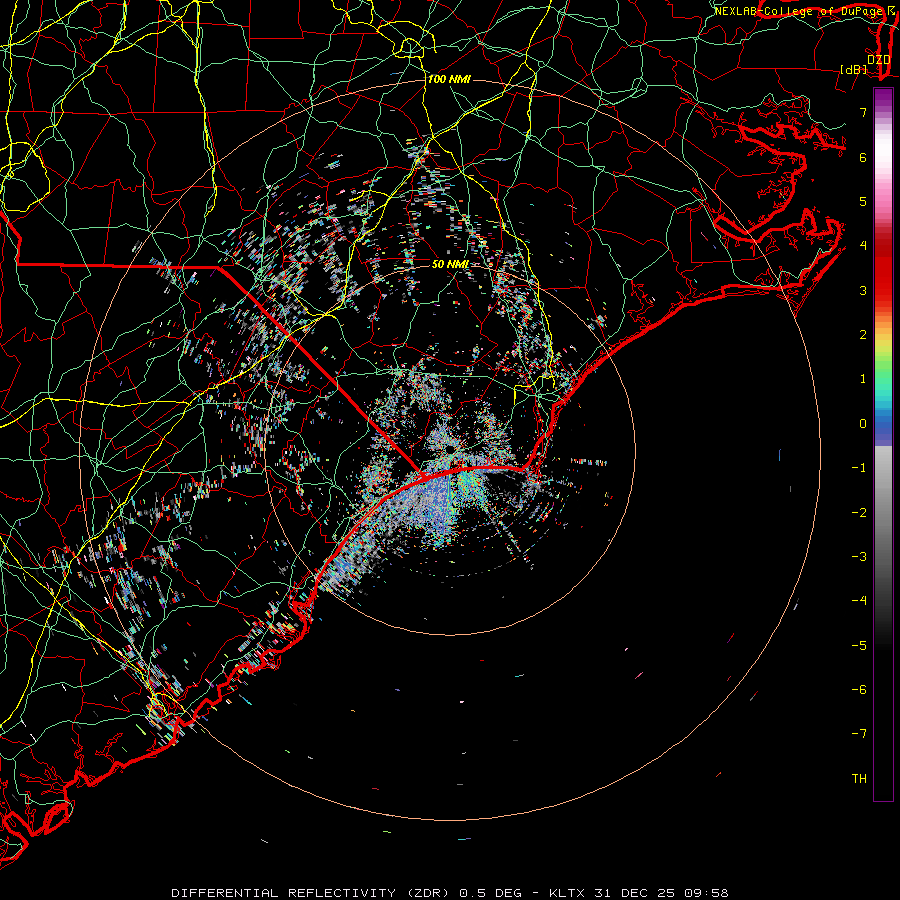Click the legend value "-3"

click(x=859, y=556)
